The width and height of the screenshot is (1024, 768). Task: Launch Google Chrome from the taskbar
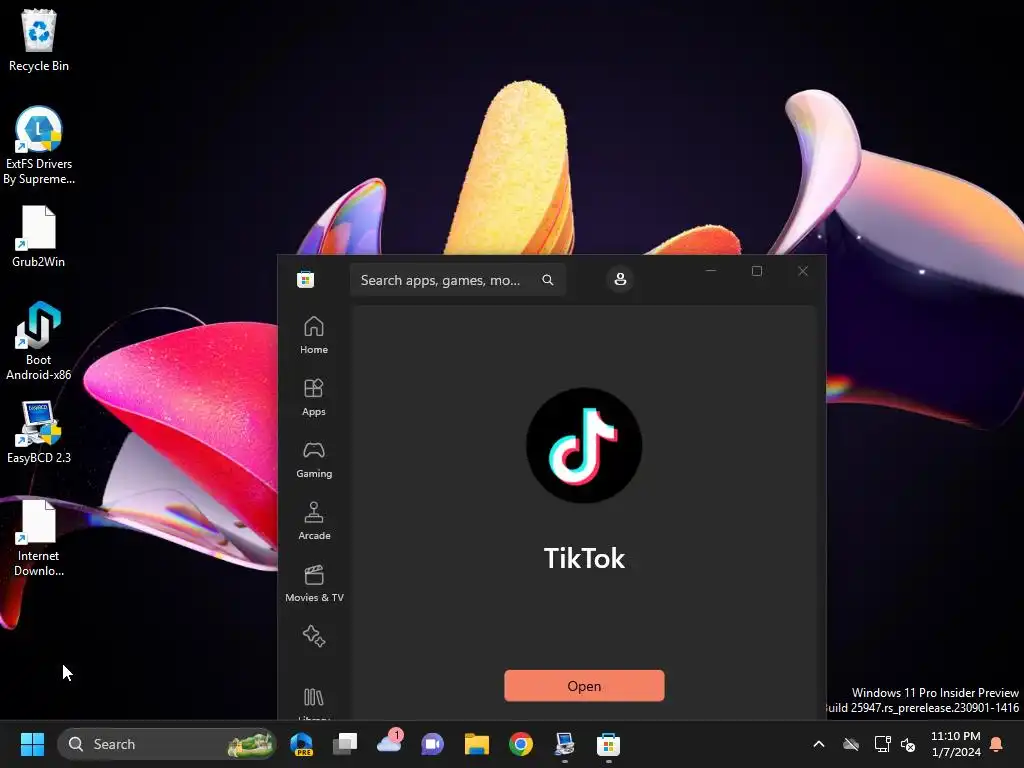point(520,744)
